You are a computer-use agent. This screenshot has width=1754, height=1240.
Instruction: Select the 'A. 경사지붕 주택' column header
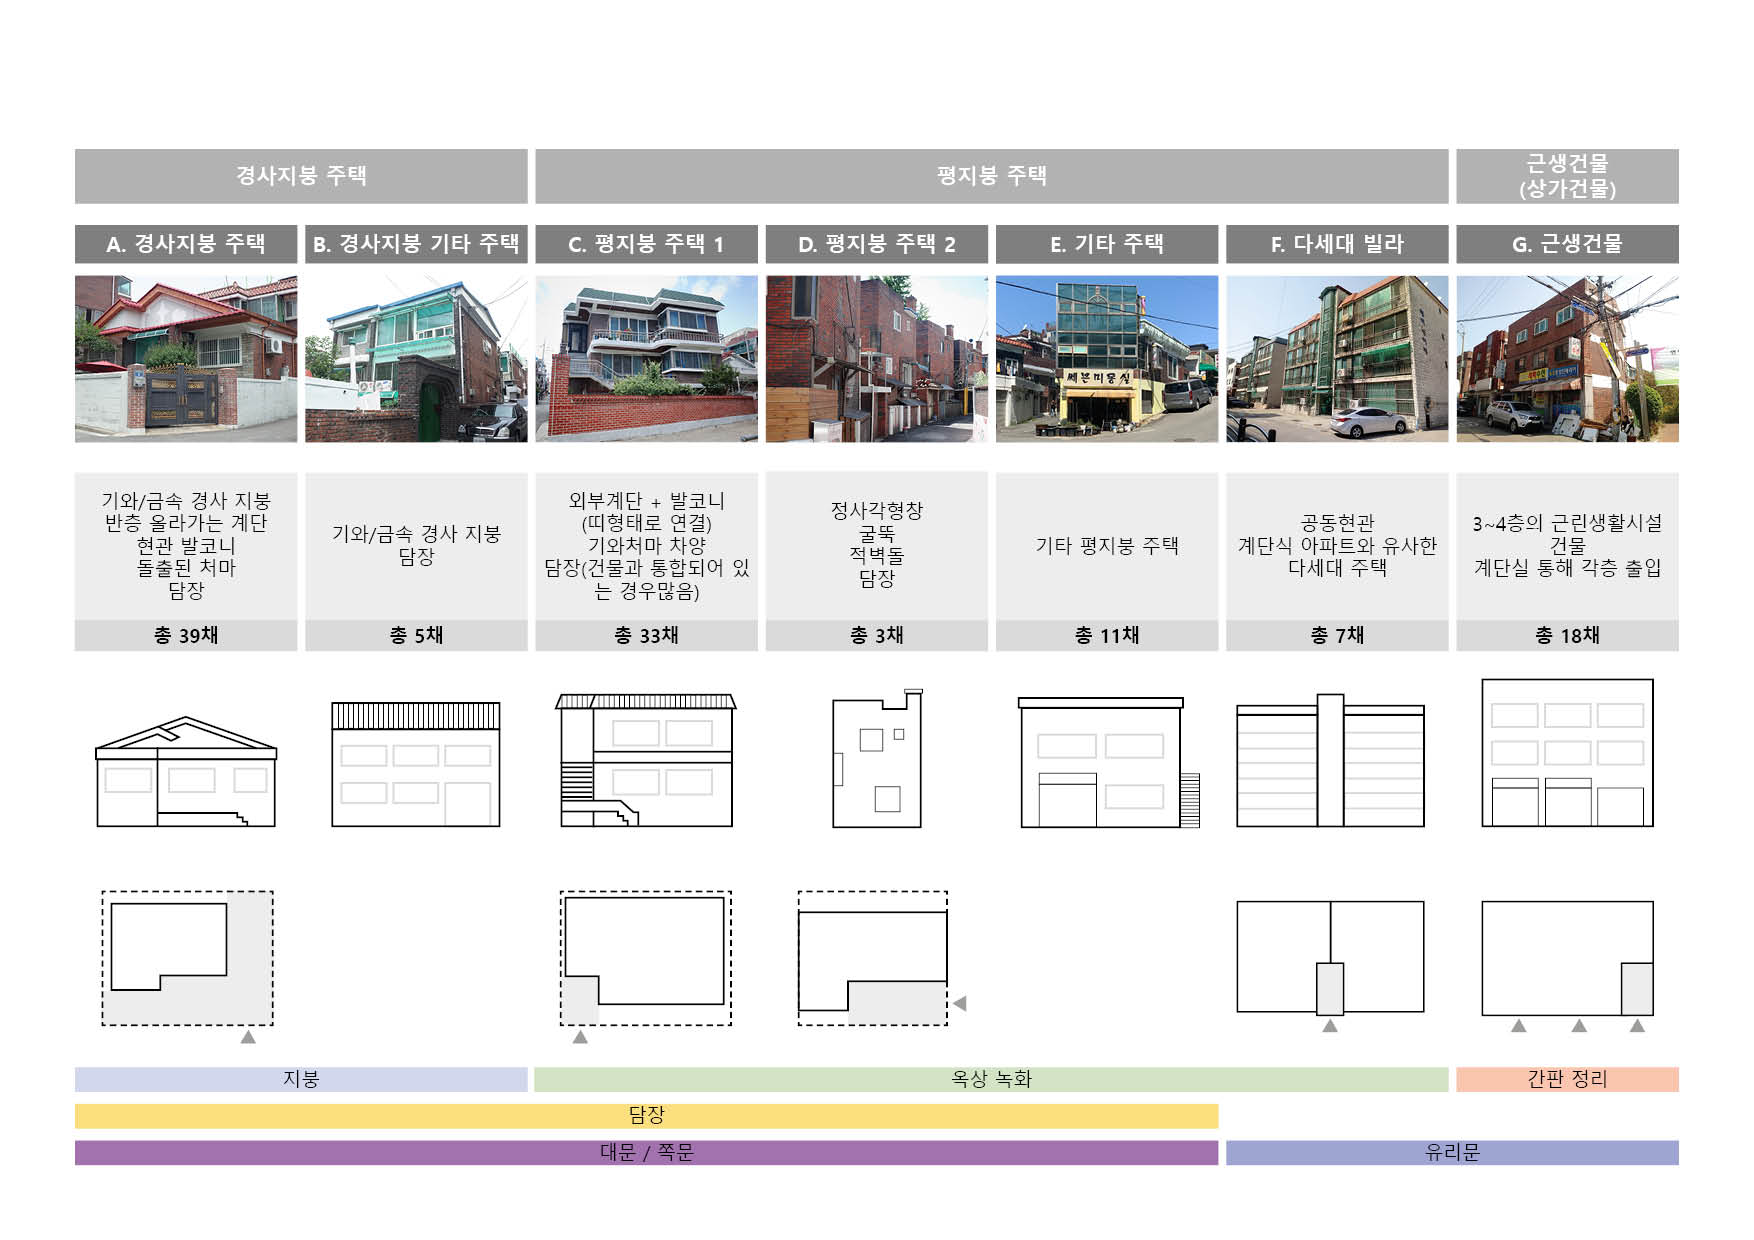pos(186,244)
